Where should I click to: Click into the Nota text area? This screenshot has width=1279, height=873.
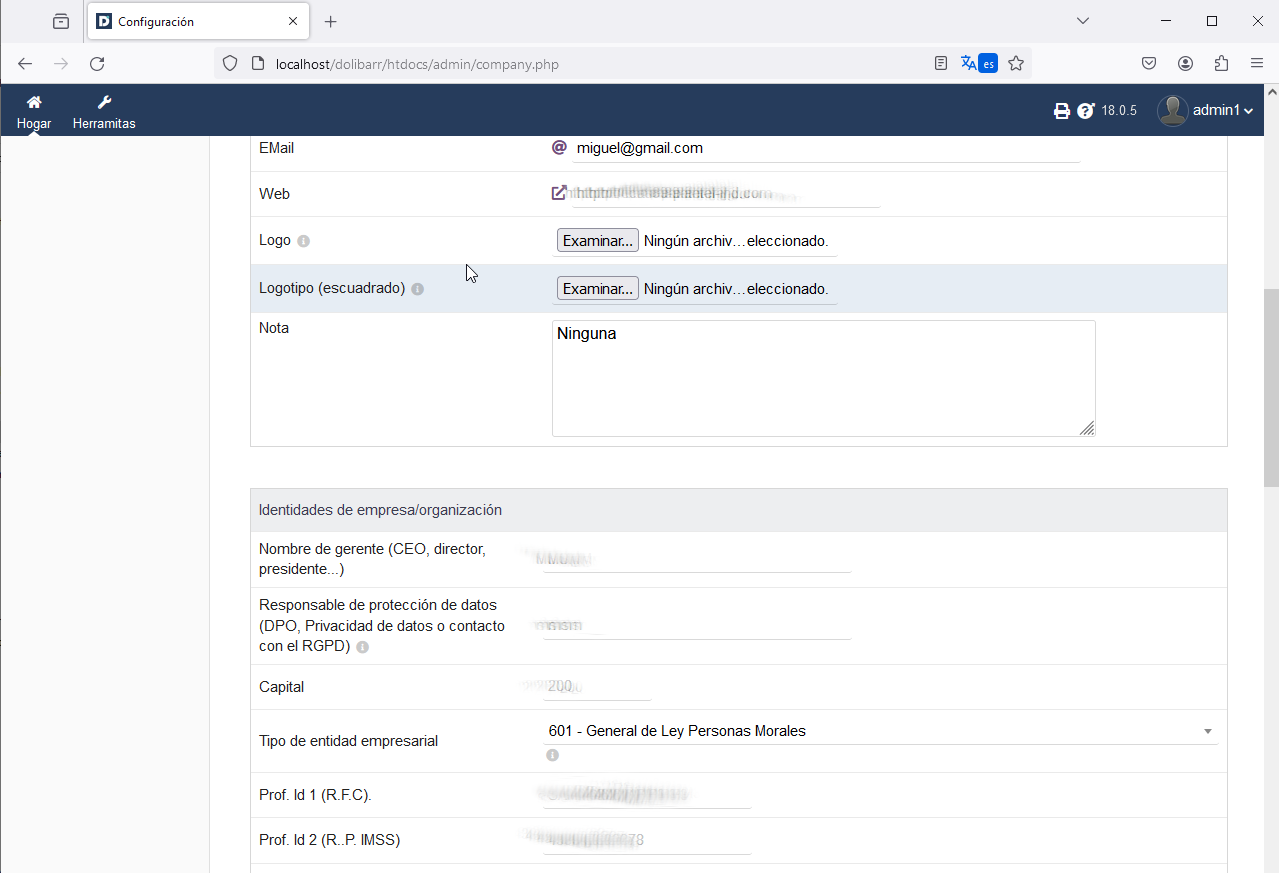(x=823, y=378)
